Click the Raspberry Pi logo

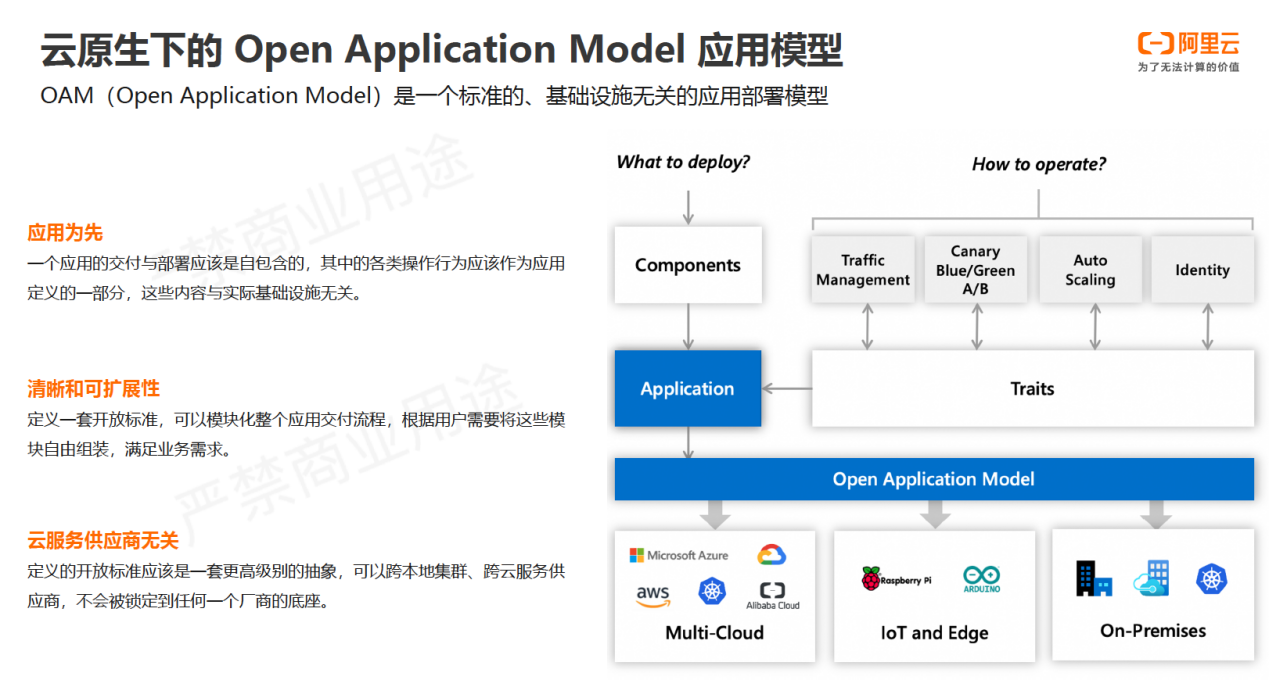point(895,579)
